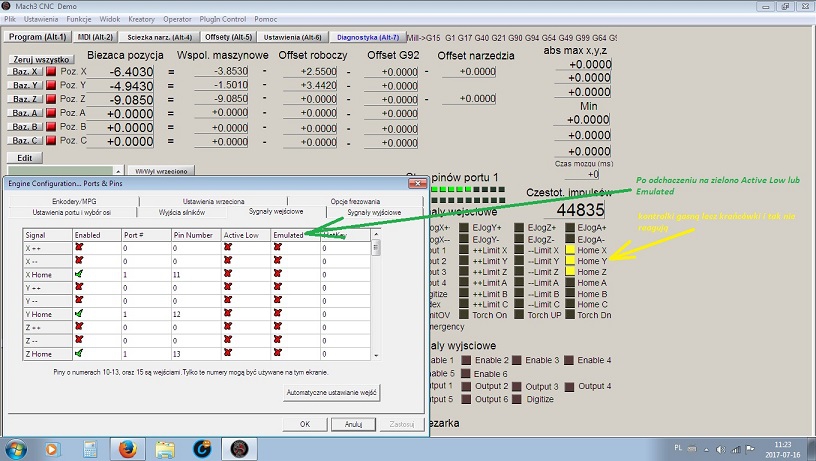Toggle Enabled for Y -- signal

pos(79,300)
